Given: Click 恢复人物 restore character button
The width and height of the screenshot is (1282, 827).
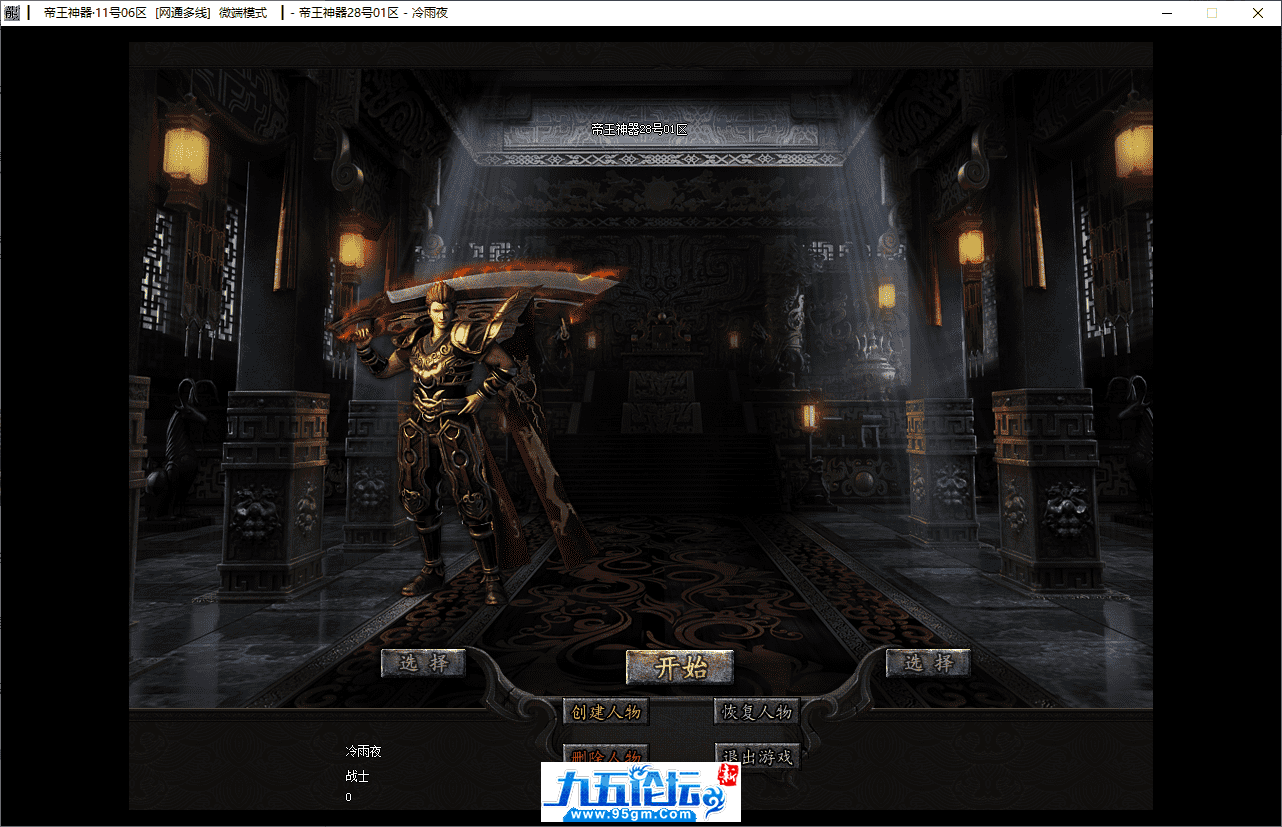Looking at the screenshot, I should [x=757, y=712].
